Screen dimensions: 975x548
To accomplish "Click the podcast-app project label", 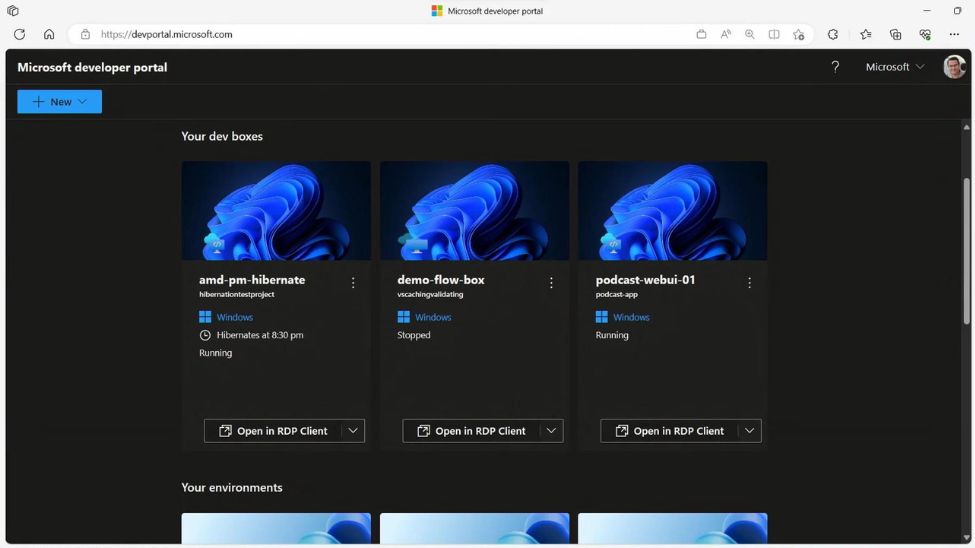I will [x=617, y=294].
